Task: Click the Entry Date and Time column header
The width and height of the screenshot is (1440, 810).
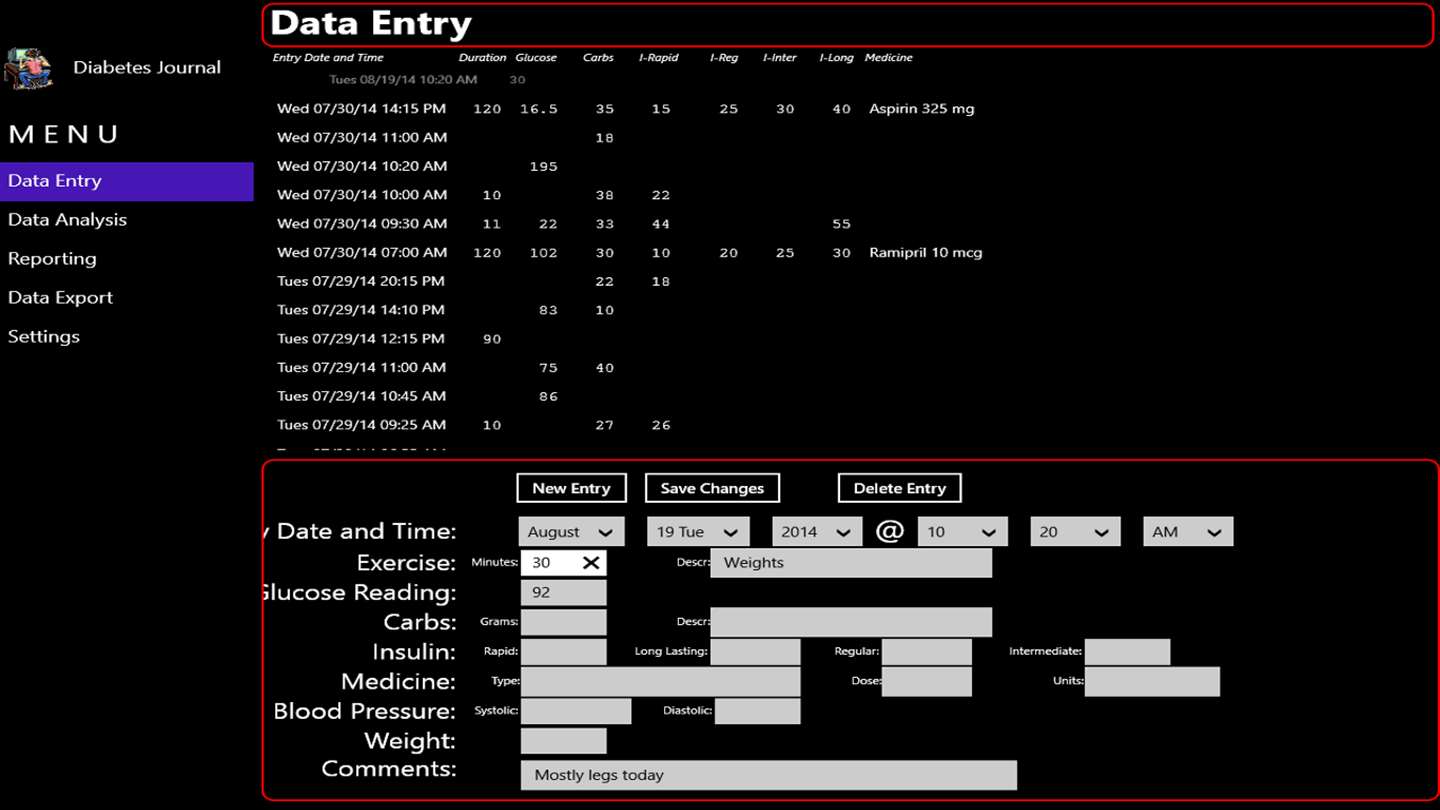Action: pos(328,58)
